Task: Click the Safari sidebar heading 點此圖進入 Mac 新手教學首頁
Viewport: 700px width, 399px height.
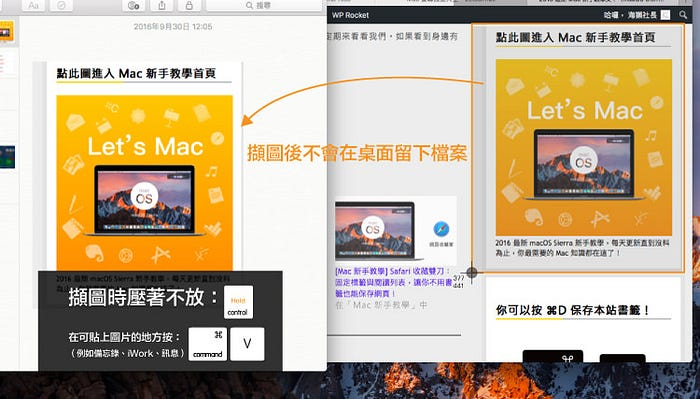Action: pos(575,37)
